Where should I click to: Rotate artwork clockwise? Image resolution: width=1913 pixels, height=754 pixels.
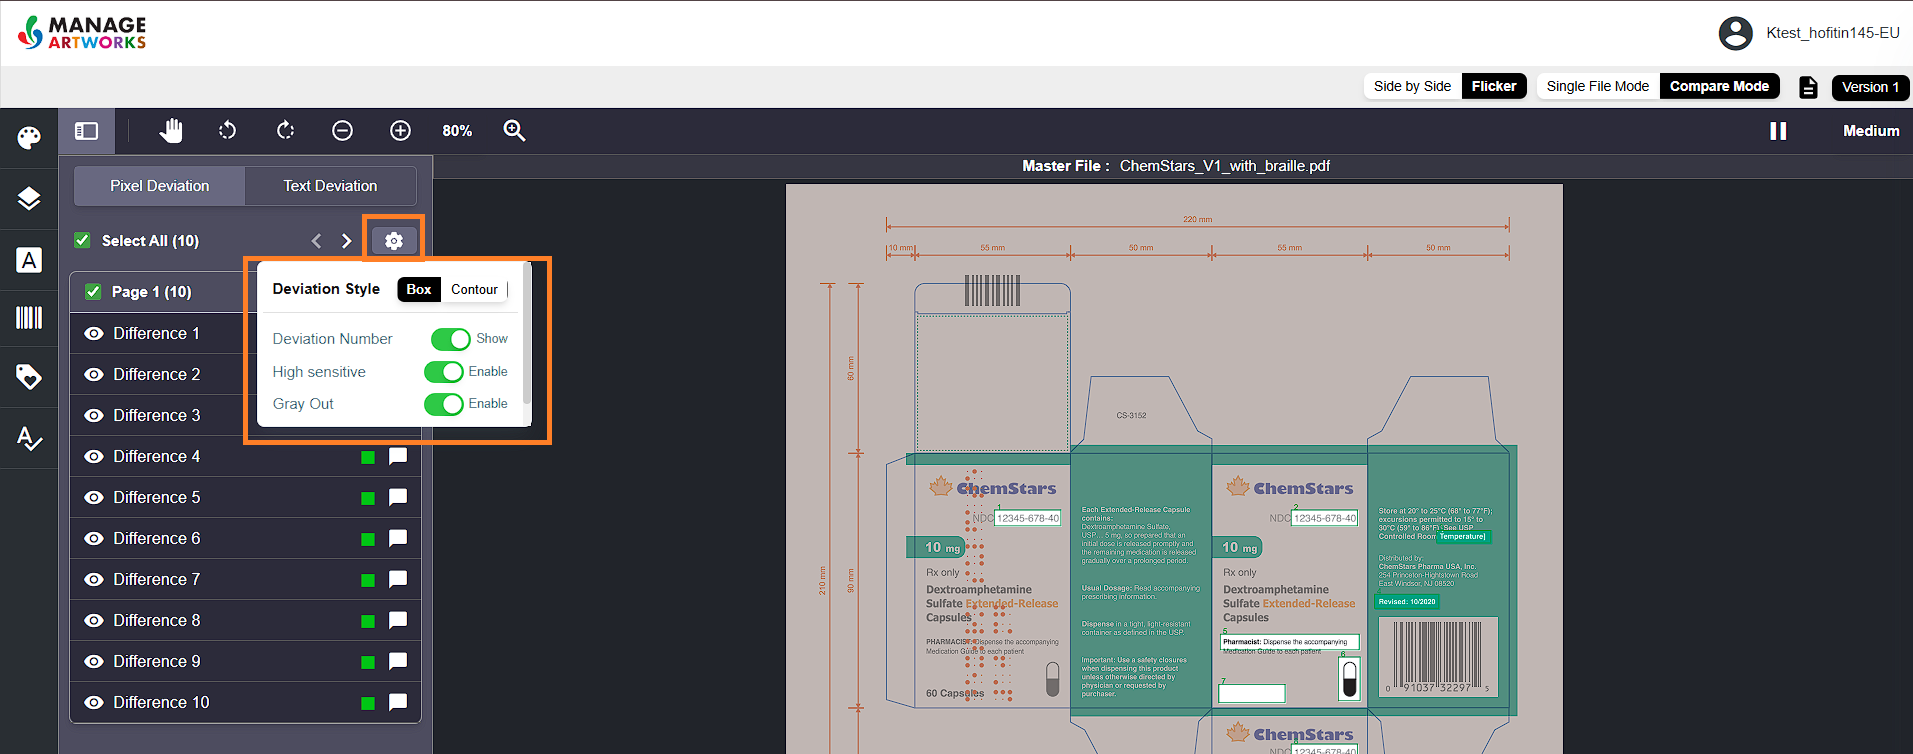[x=285, y=131]
